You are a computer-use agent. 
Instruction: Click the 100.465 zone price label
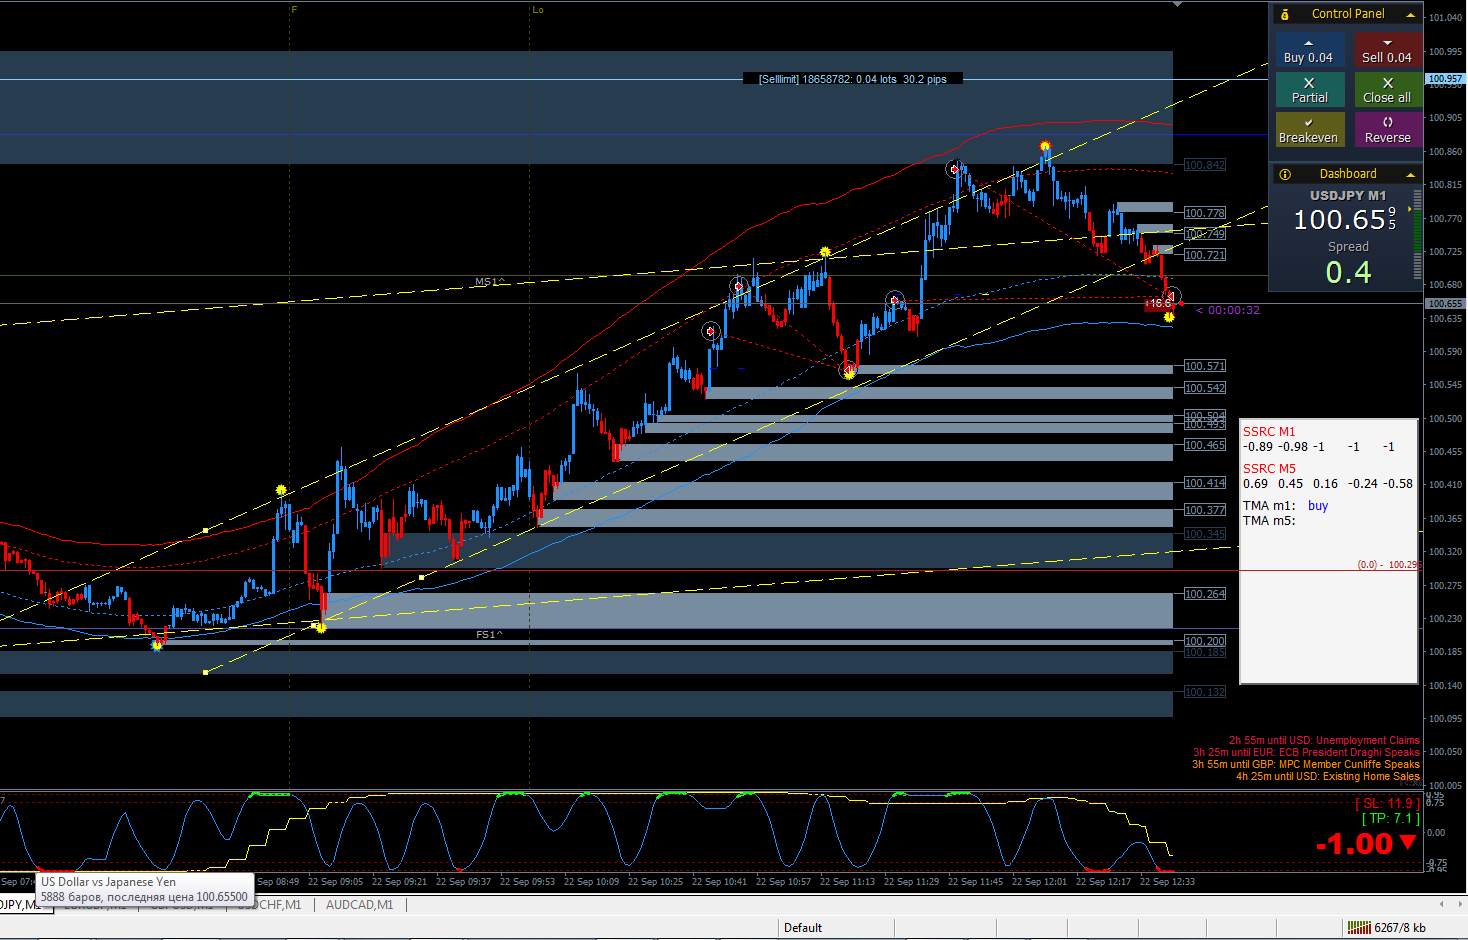(x=1204, y=445)
